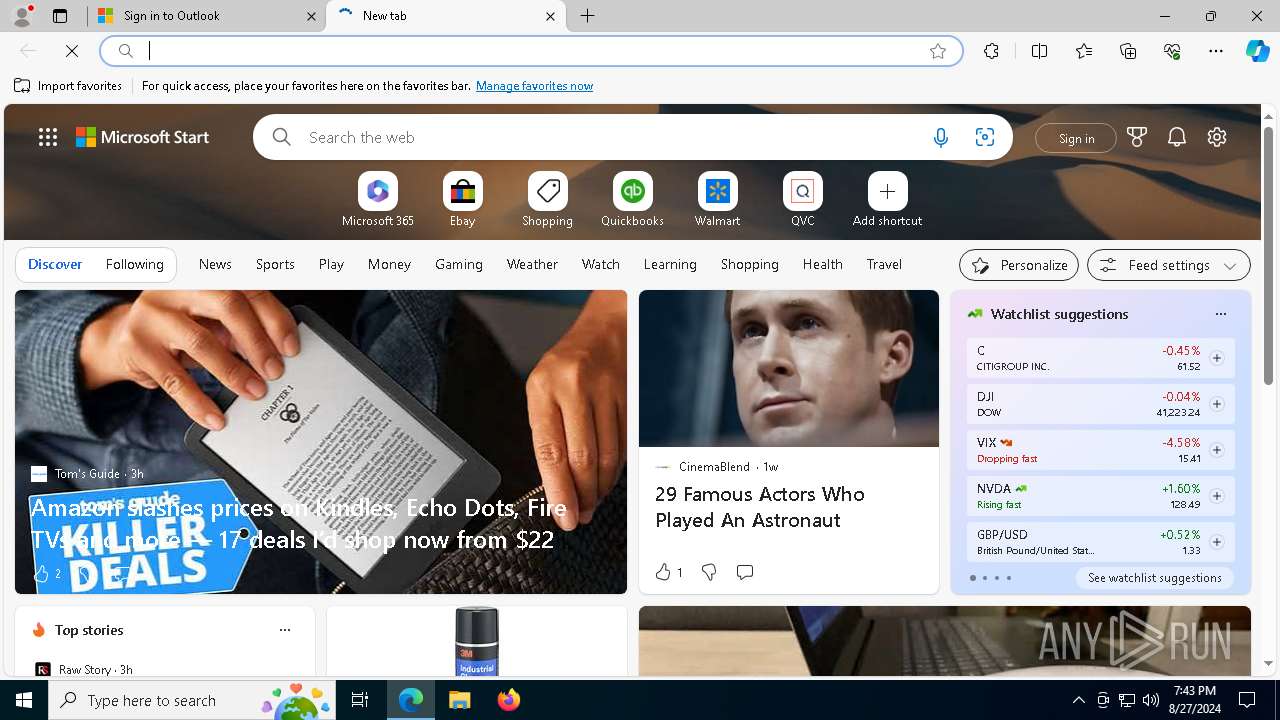Viewport: 1280px width, 720px height.
Task: Dislike the astronaut actors article
Action: tap(709, 572)
